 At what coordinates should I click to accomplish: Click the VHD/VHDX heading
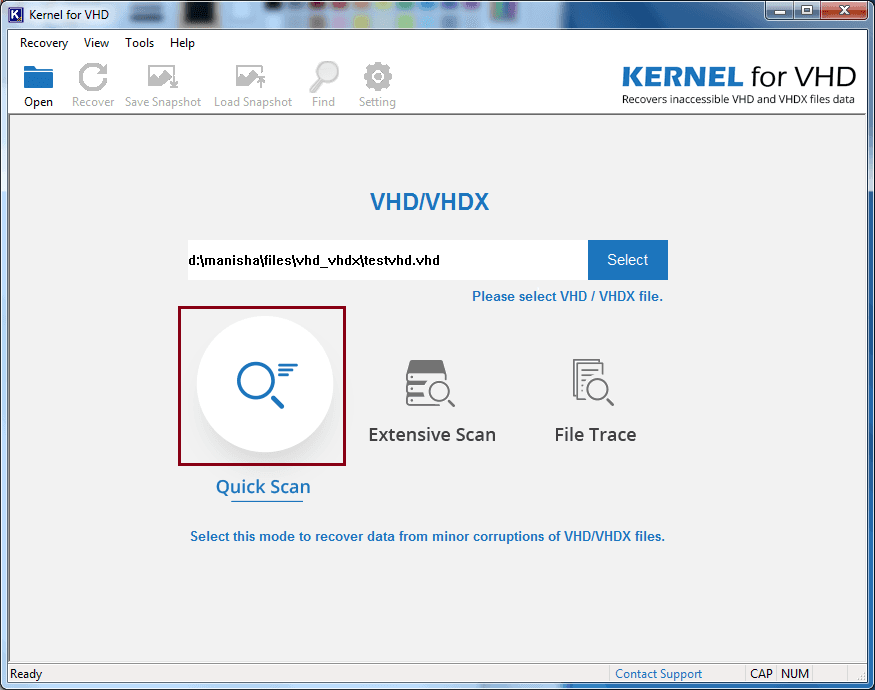click(x=430, y=202)
